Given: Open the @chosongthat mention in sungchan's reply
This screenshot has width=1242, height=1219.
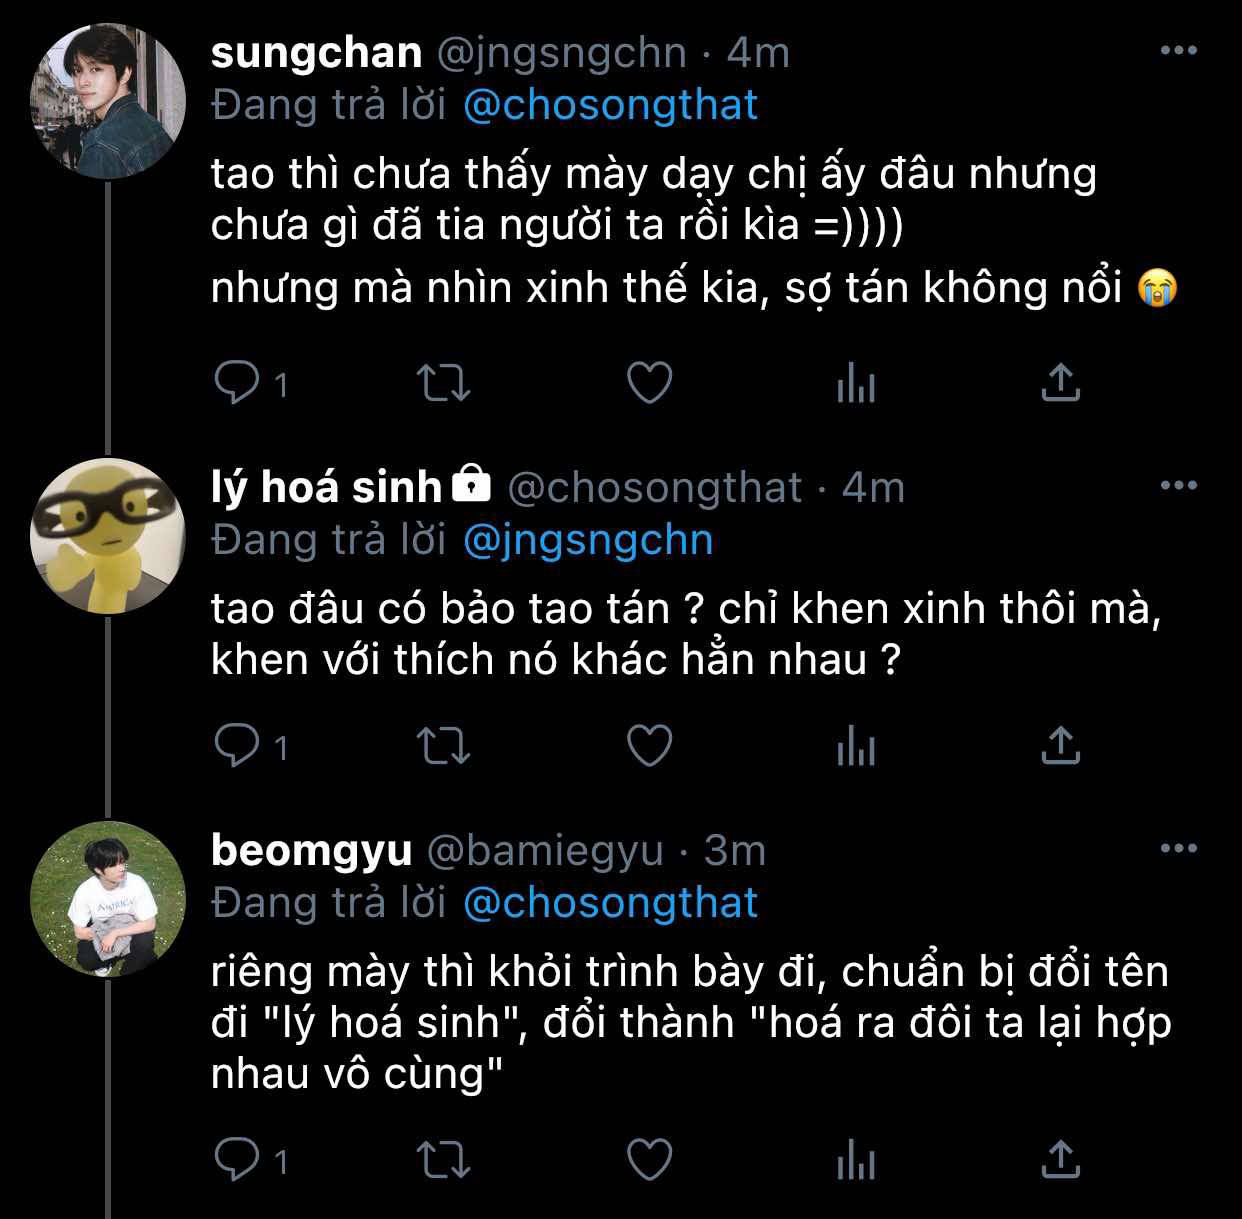Looking at the screenshot, I should tap(610, 105).
